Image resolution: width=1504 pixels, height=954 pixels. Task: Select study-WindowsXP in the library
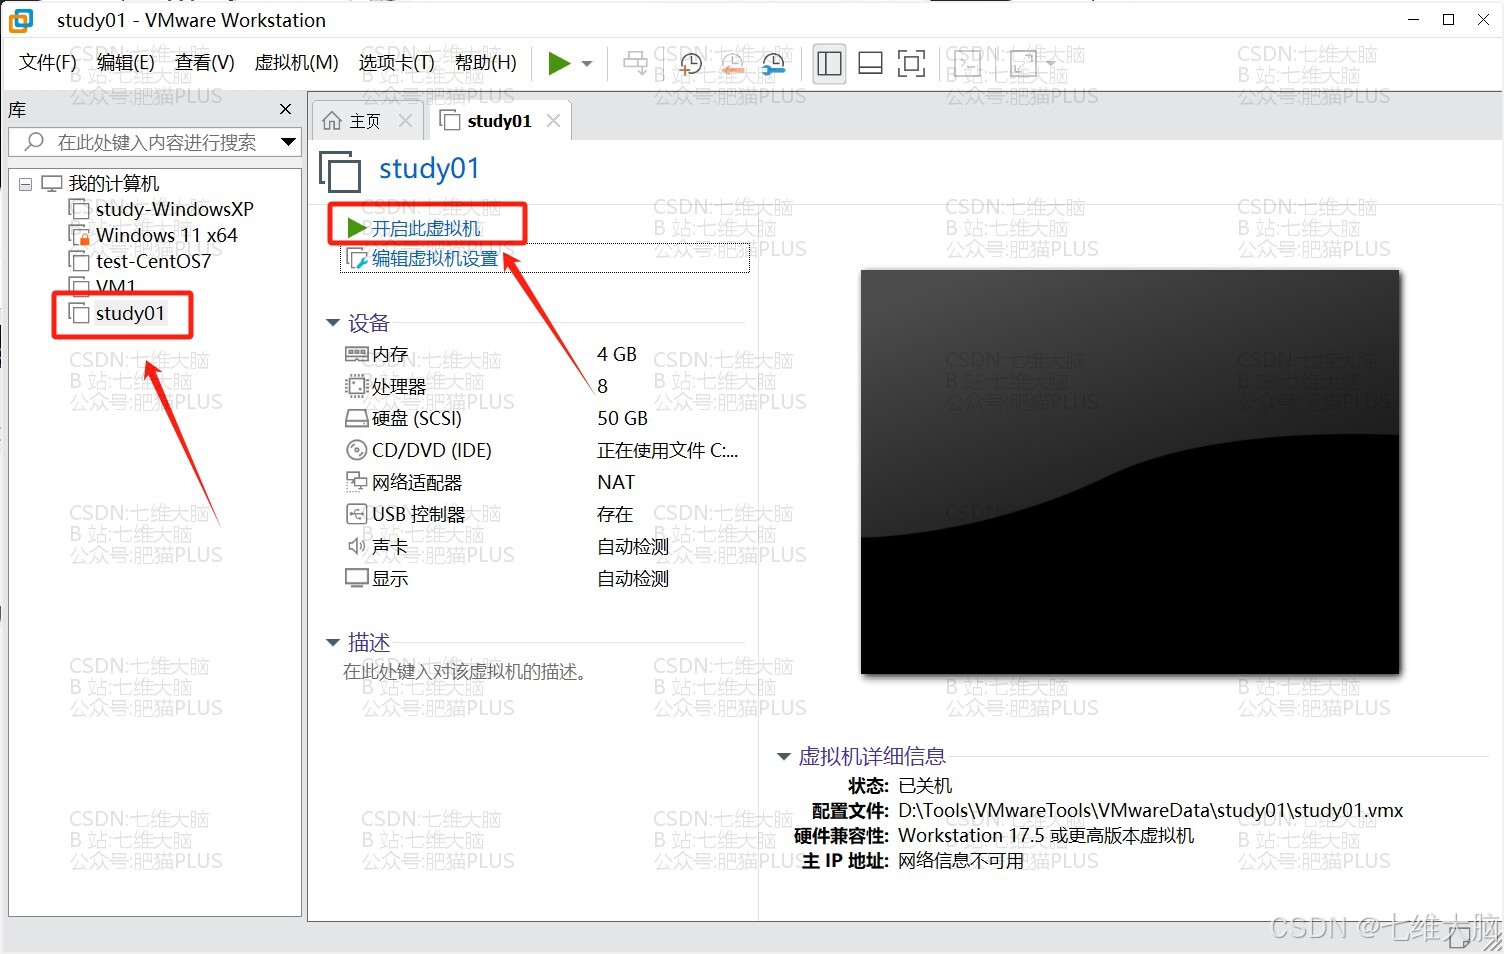pos(174,209)
